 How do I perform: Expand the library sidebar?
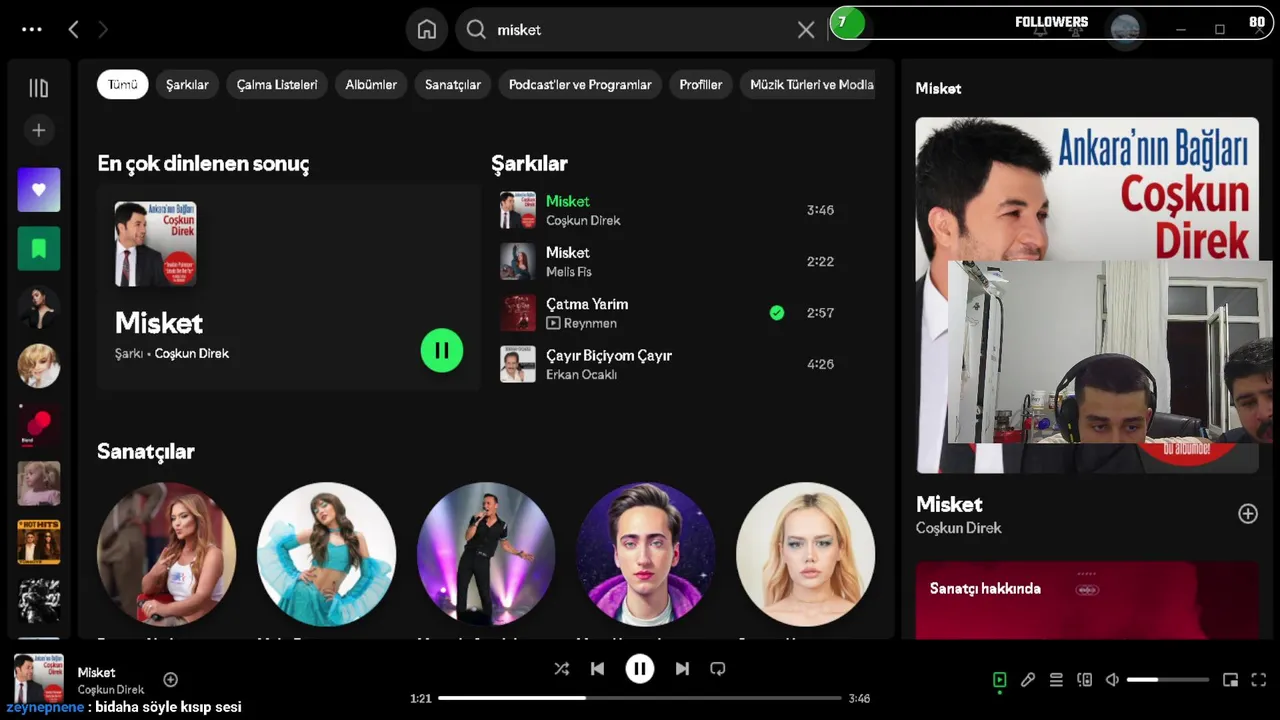39,88
